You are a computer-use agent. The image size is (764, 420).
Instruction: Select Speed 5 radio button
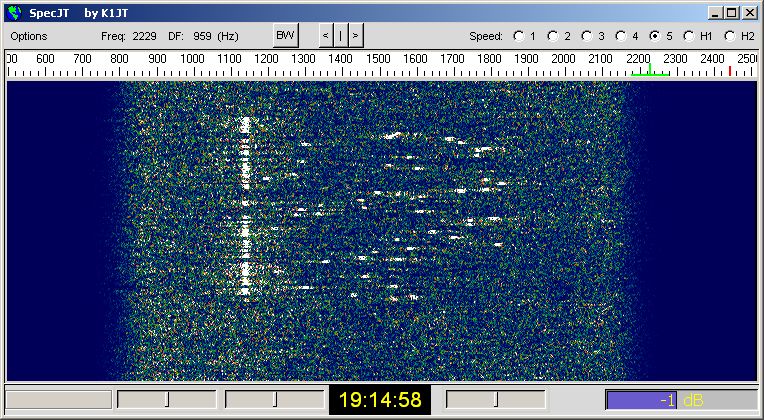pyautogui.click(x=655, y=36)
